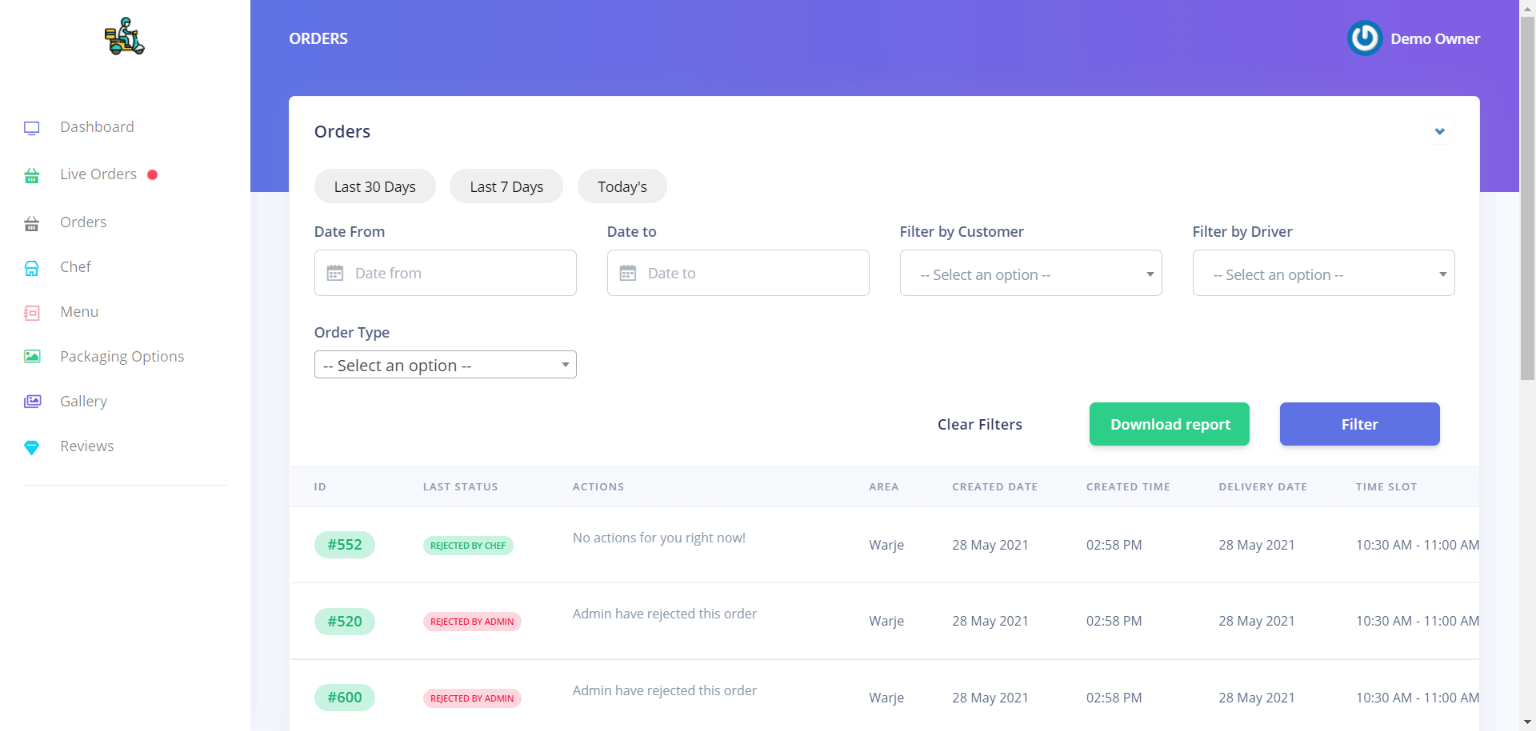Image resolution: width=1536 pixels, height=731 pixels.
Task: Click the CREATED DATE column header
Action: [x=995, y=487]
